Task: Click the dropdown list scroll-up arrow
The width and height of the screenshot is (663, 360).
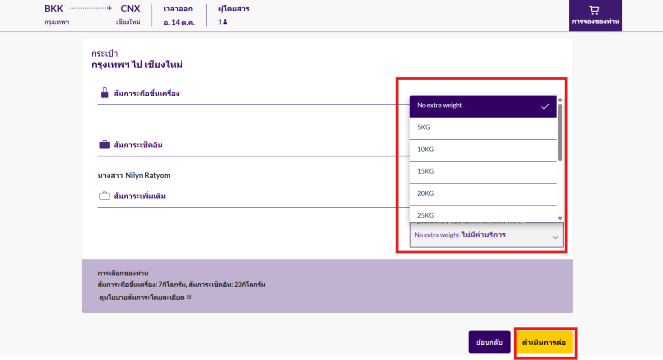Action: [x=560, y=99]
